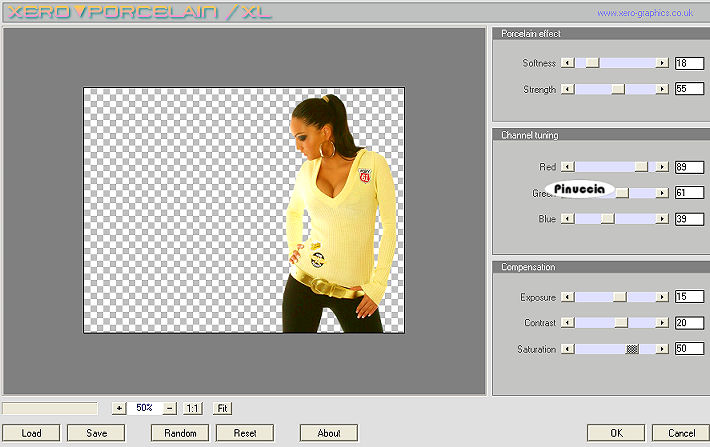Image resolution: width=710 pixels, height=447 pixels.
Task: Click the Softness value field showing 18
Action: 689,63
